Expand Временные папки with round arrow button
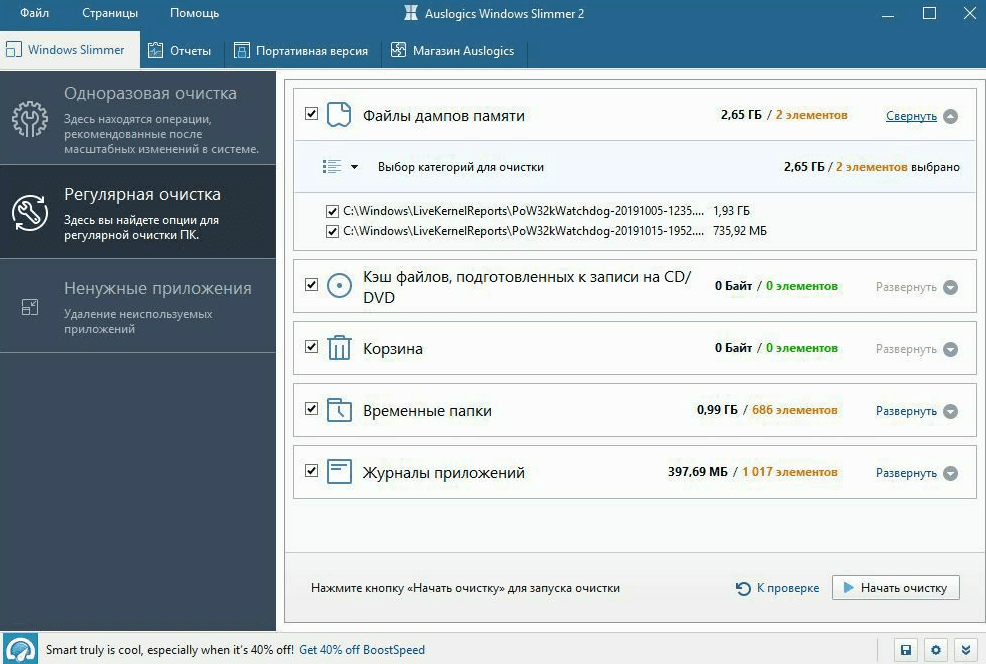This screenshot has width=986, height=664. point(951,411)
